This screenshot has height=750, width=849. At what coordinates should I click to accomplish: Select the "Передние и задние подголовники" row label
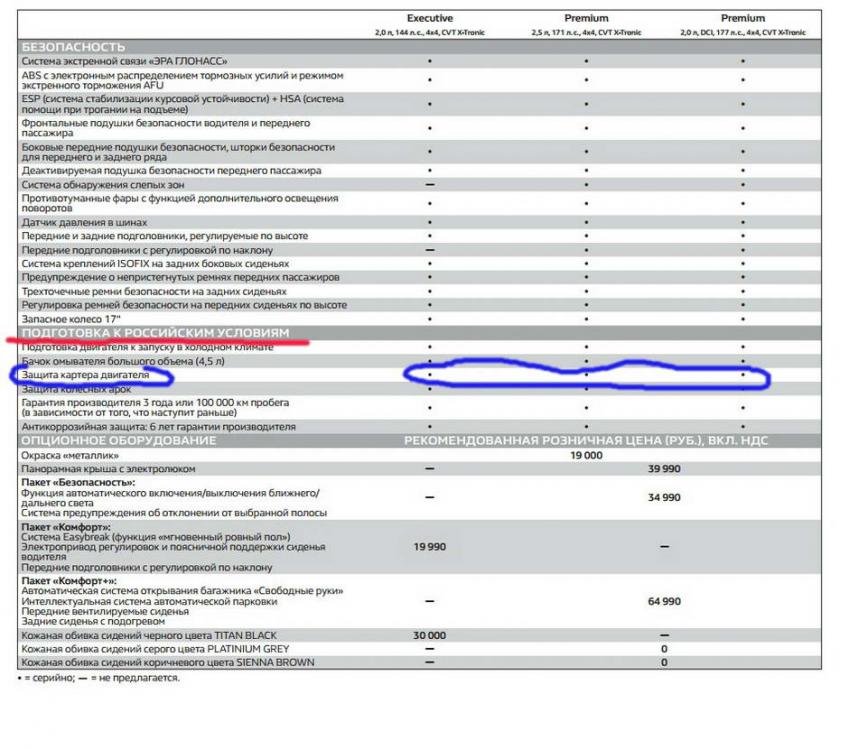pyautogui.click(x=165, y=236)
